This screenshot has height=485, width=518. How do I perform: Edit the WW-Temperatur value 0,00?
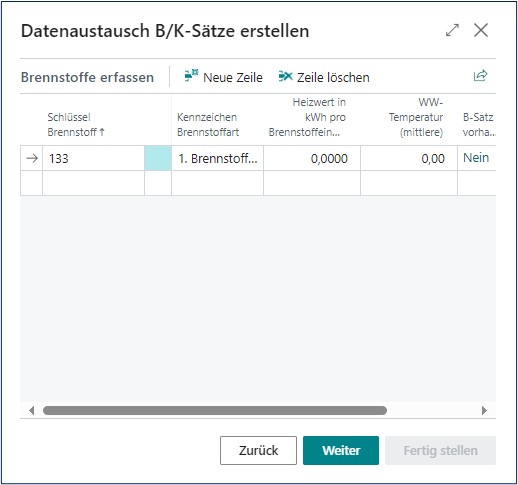tap(409, 158)
